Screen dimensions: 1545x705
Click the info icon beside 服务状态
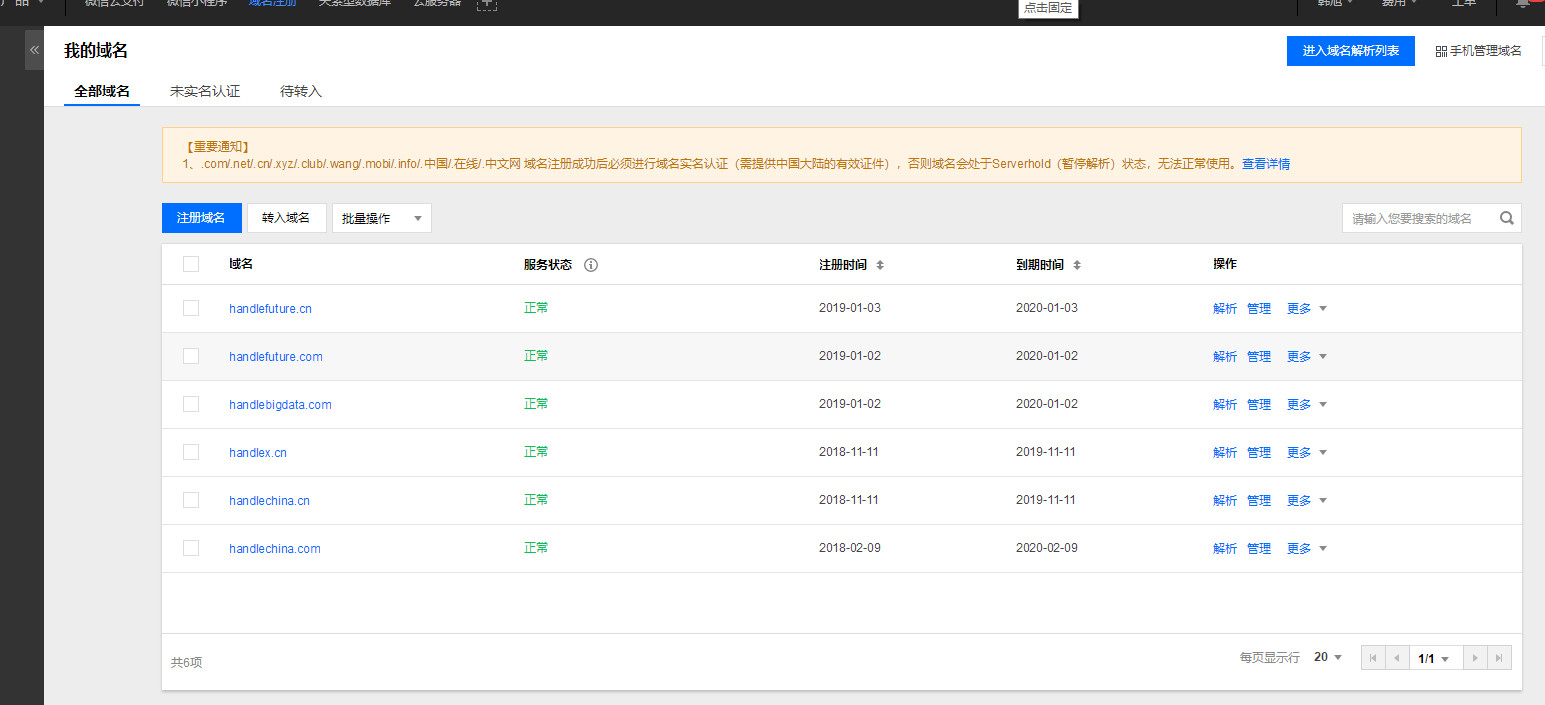(x=590, y=265)
